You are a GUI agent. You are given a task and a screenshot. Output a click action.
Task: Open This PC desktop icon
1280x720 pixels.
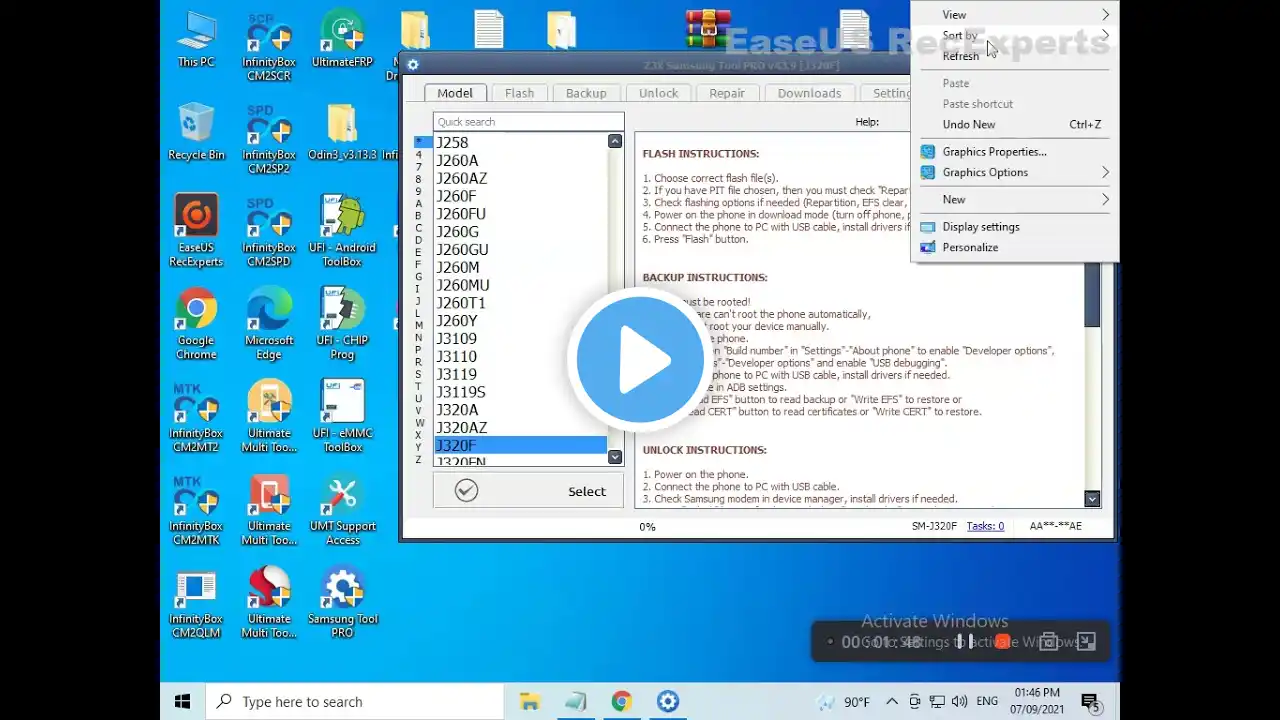click(196, 40)
